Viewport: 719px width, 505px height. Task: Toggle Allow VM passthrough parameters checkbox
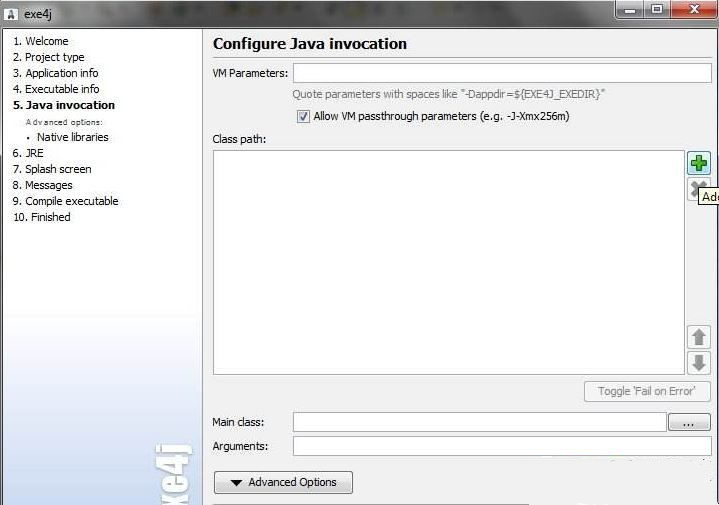pyautogui.click(x=303, y=117)
